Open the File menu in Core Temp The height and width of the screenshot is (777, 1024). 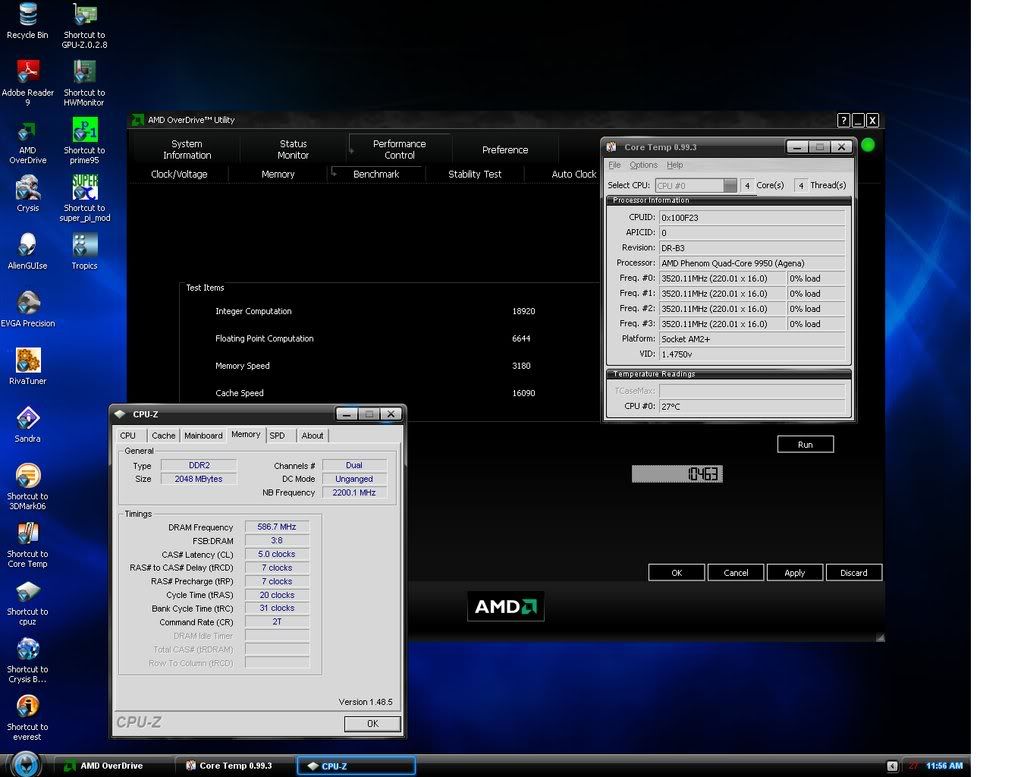pos(615,165)
